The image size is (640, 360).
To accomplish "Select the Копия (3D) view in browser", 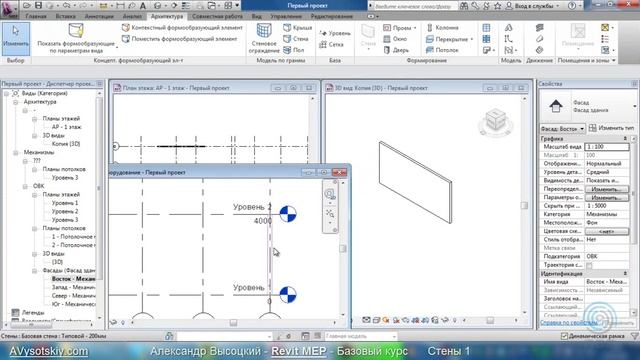I will tap(66, 144).
